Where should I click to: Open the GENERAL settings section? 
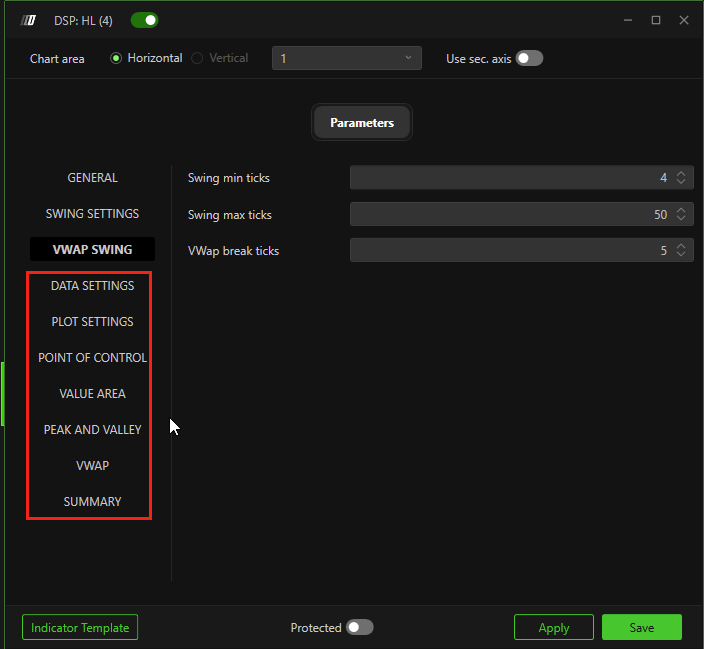pos(92,178)
